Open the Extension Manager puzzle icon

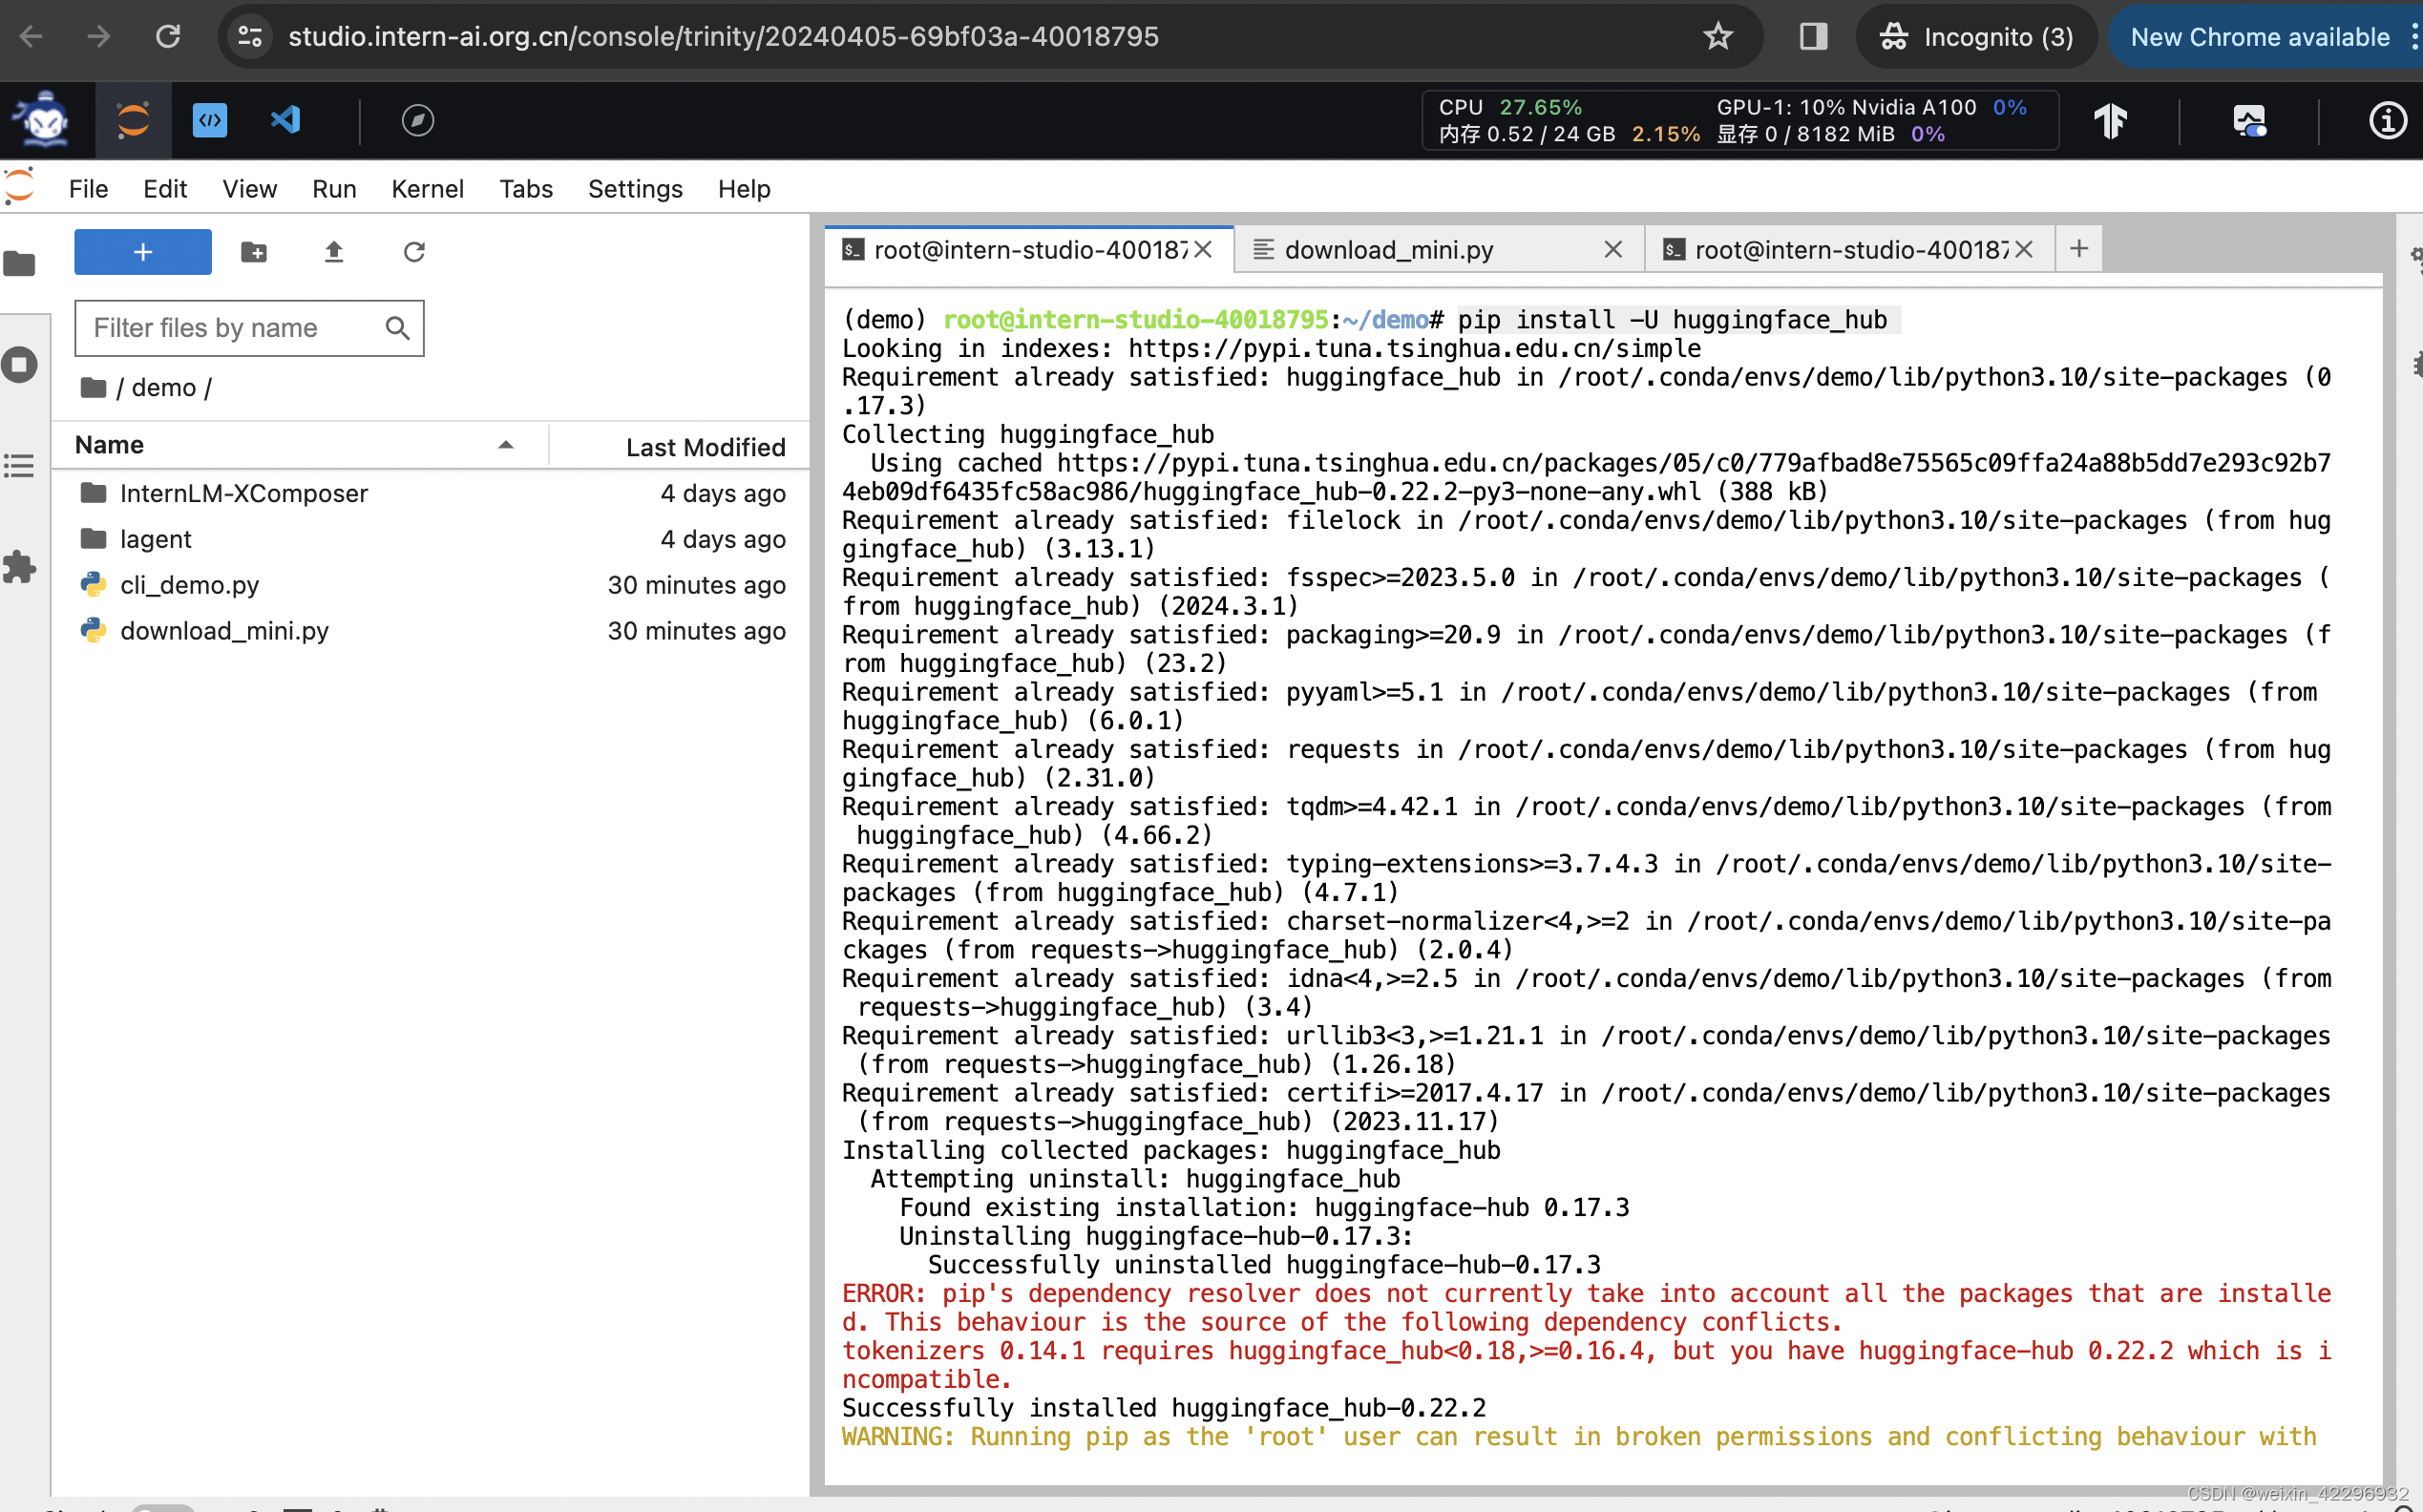[x=20, y=567]
